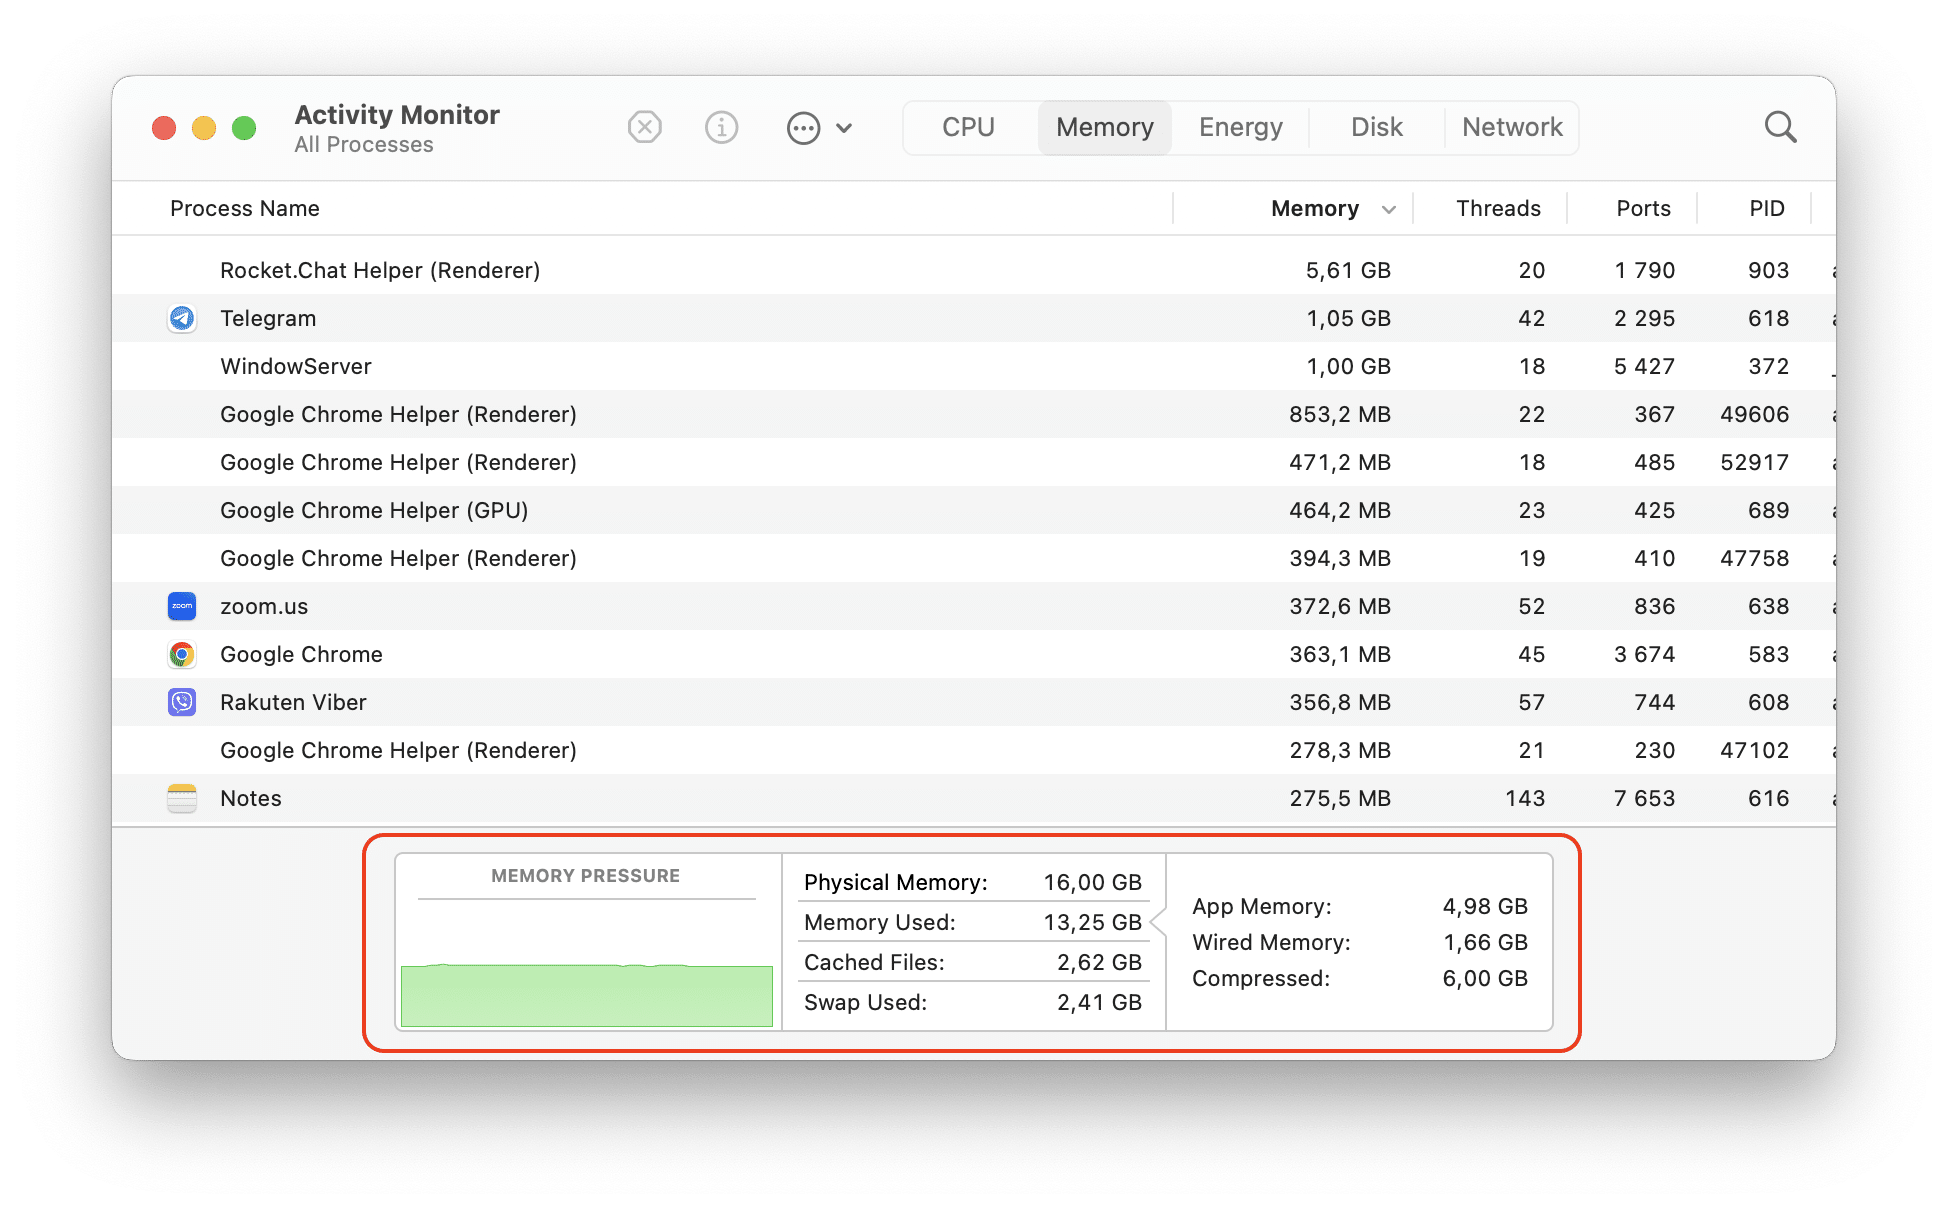The width and height of the screenshot is (1948, 1208).
Task: Click the Google Chrome icon
Action: tap(182, 653)
